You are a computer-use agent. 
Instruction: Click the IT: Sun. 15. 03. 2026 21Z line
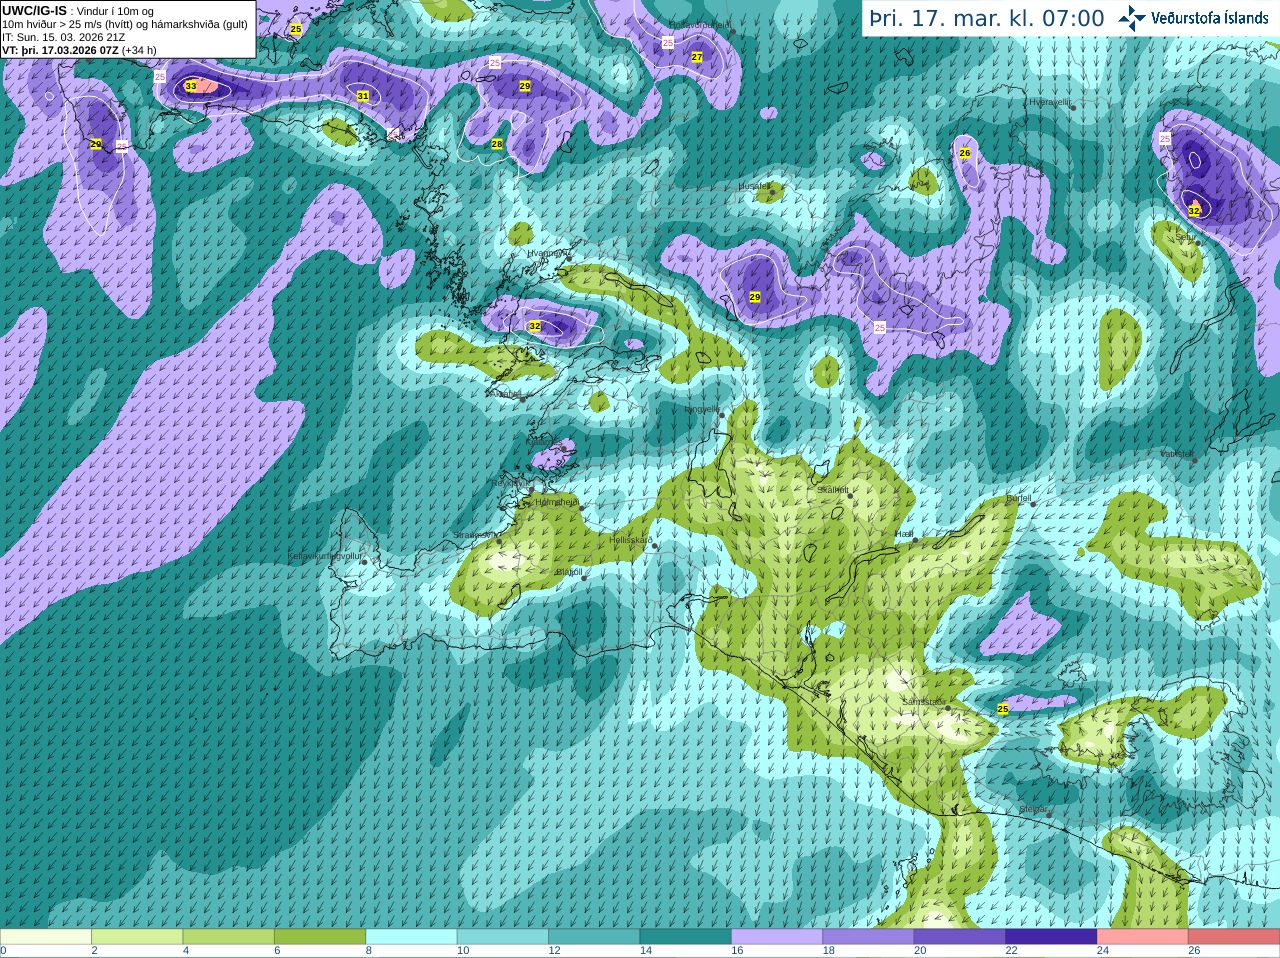click(64, 37)
